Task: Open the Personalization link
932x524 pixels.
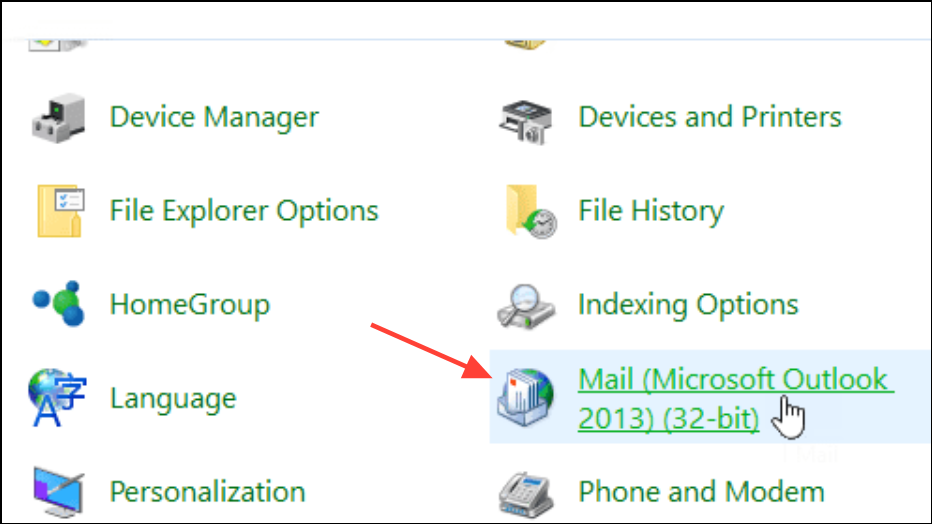Action: [x=207, y=492]
